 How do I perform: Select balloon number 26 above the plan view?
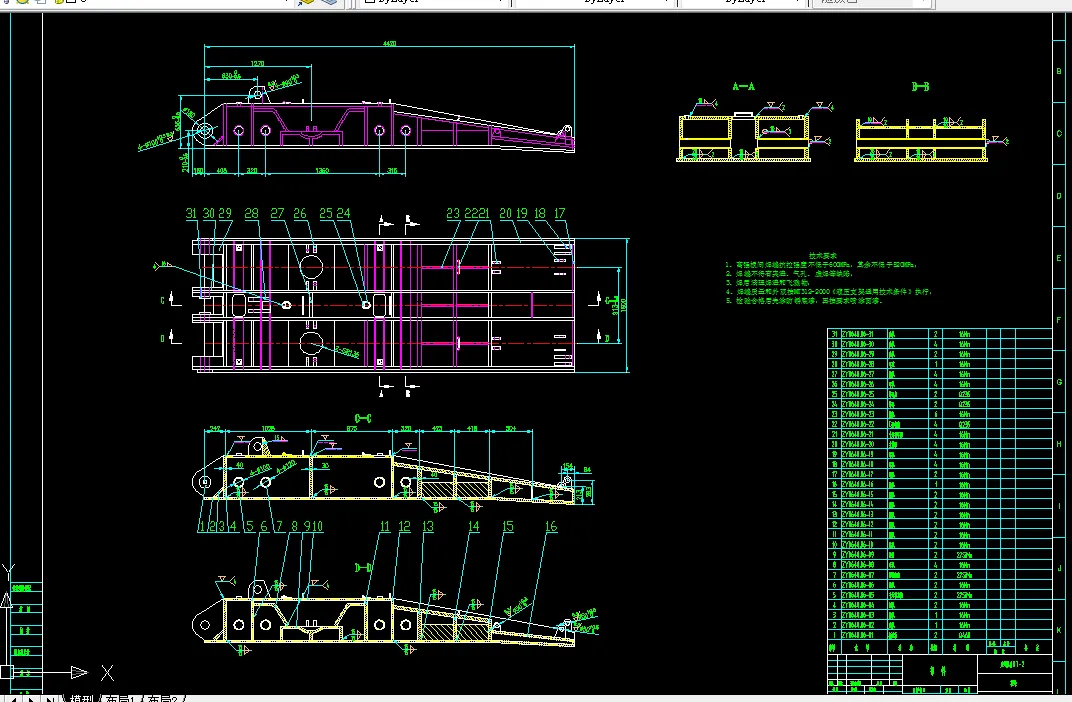pyautogui.click(x=300, y=213)
